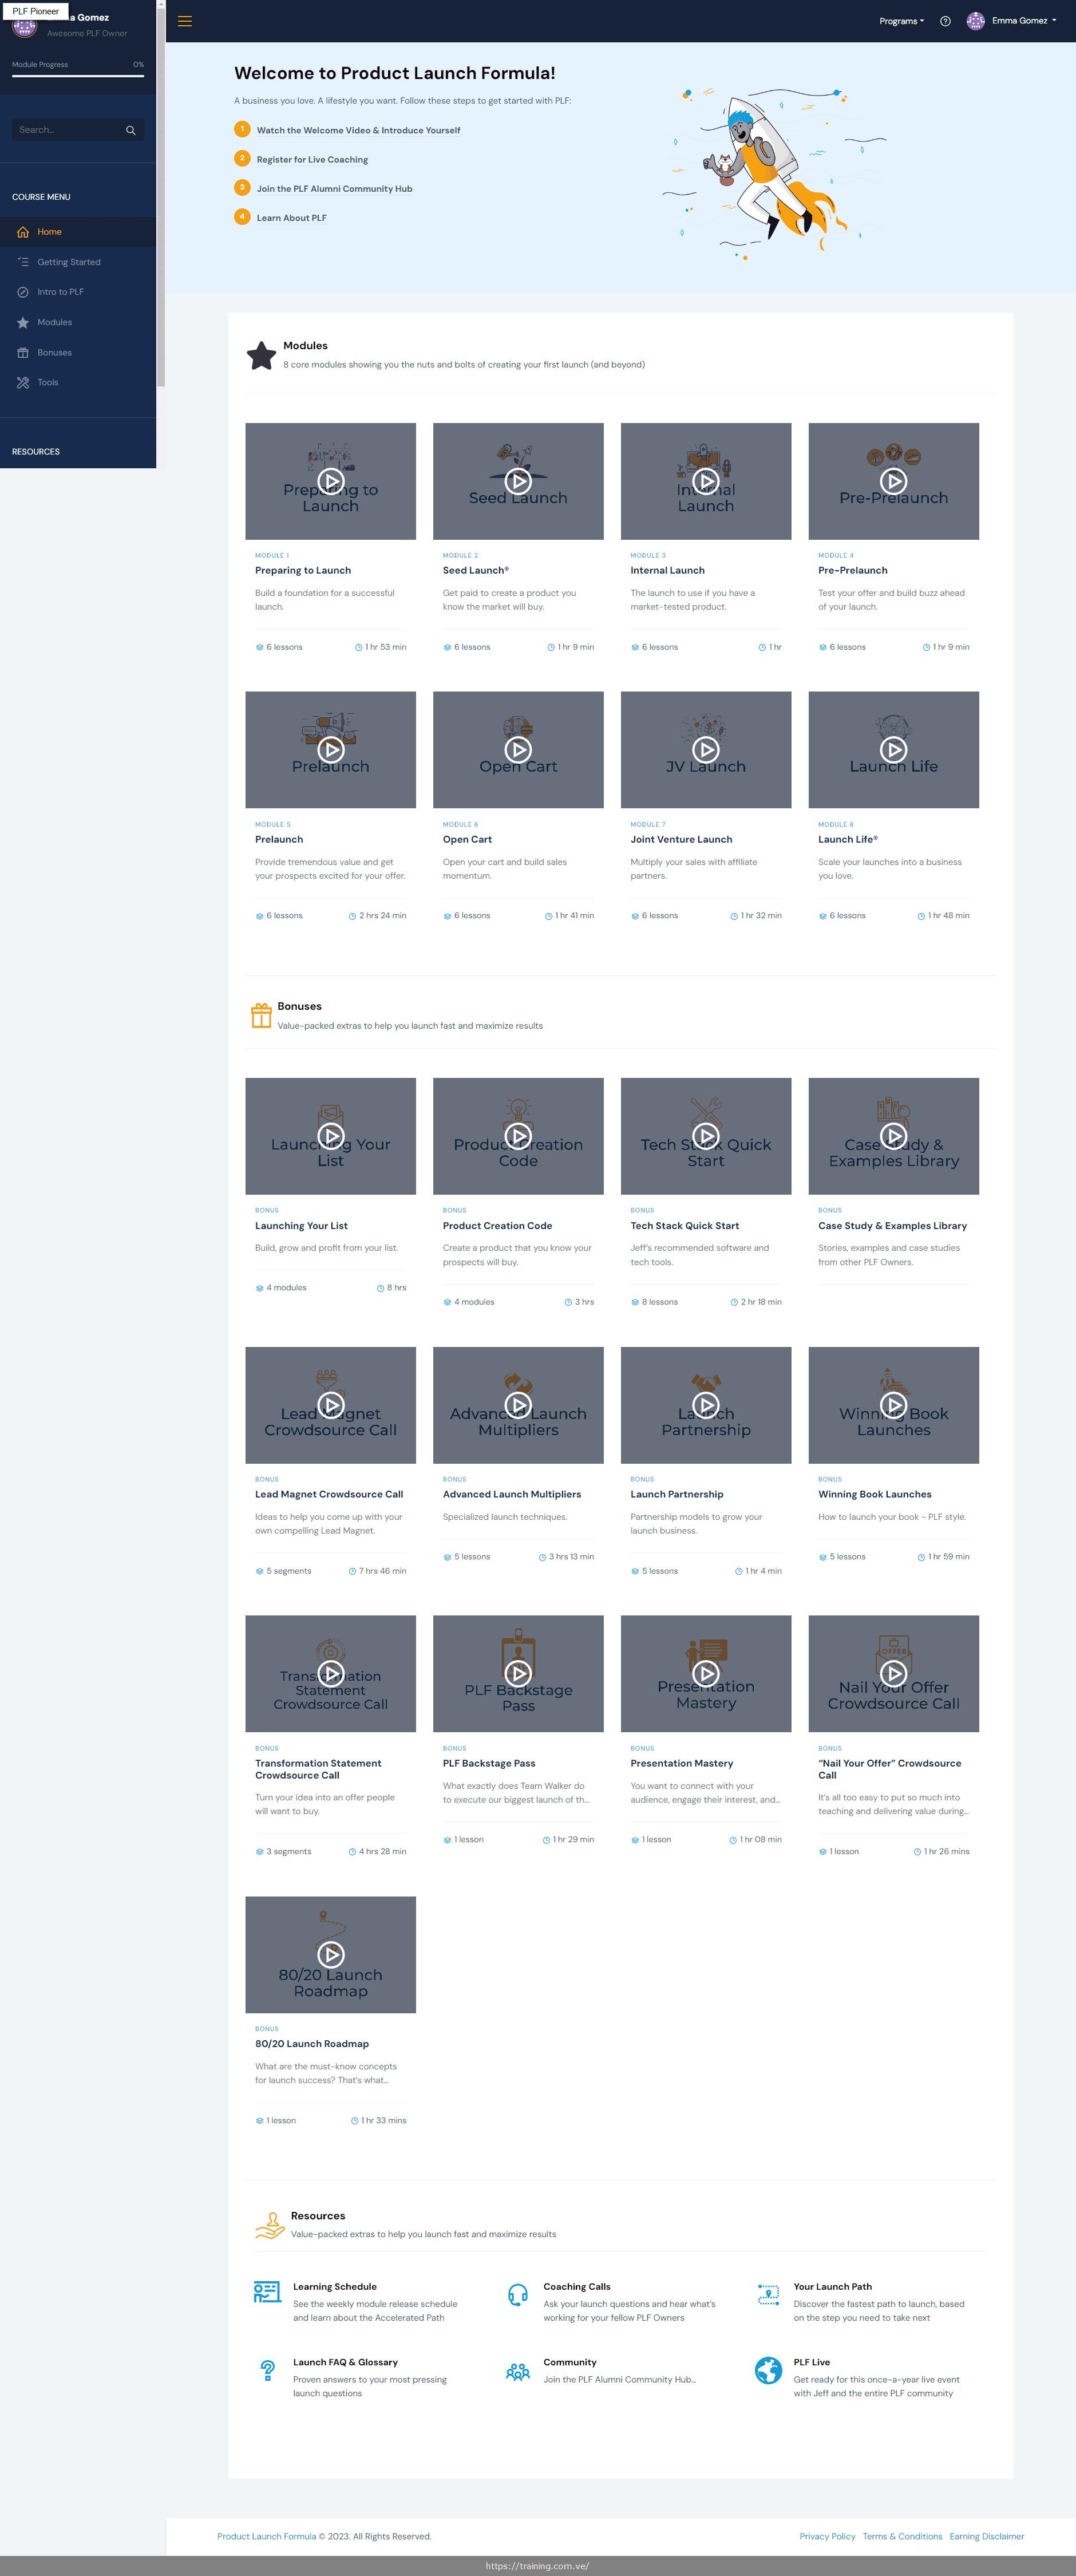Viewport: 1076px width, 2576px height.
Task: Open the hamburger menu icon
Action: click(x=185, y=21)
